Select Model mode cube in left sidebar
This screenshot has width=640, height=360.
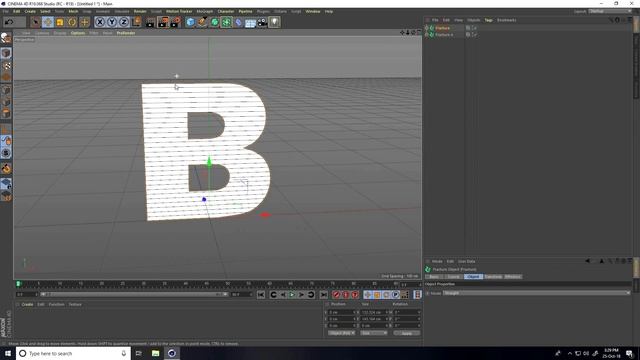point(6,53)
